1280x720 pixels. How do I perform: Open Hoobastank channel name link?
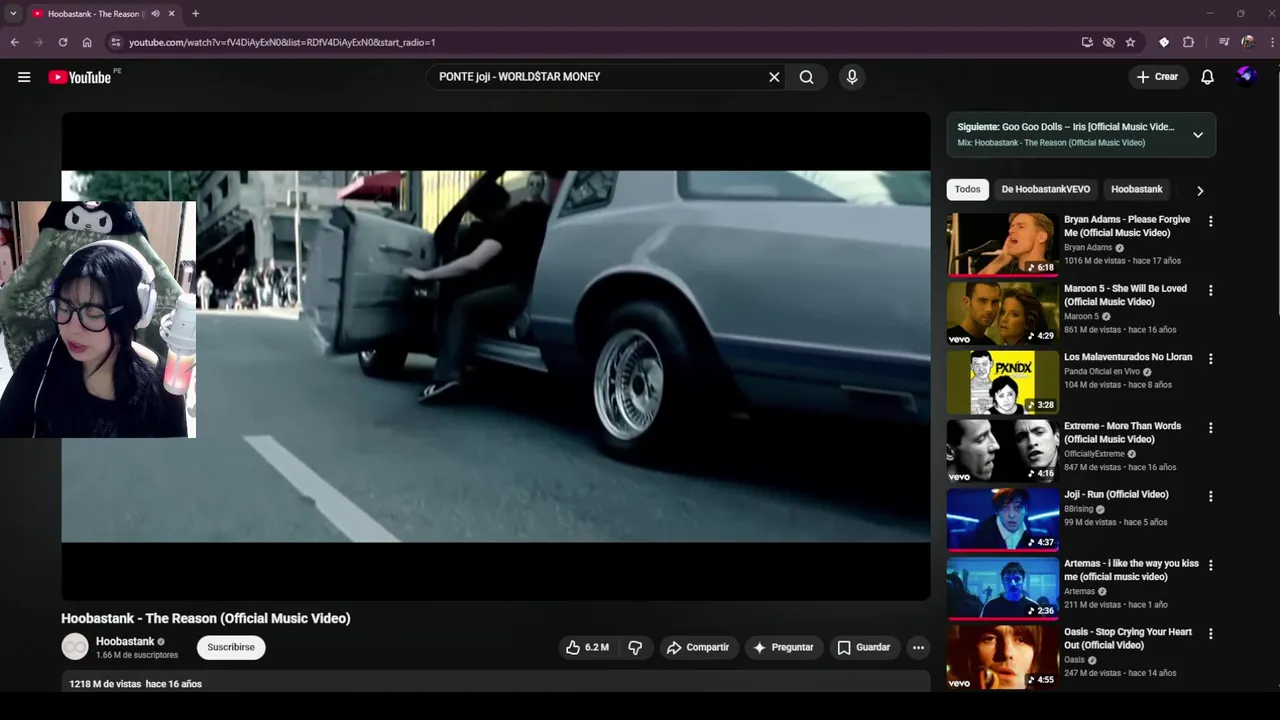(x=125, y=641)
